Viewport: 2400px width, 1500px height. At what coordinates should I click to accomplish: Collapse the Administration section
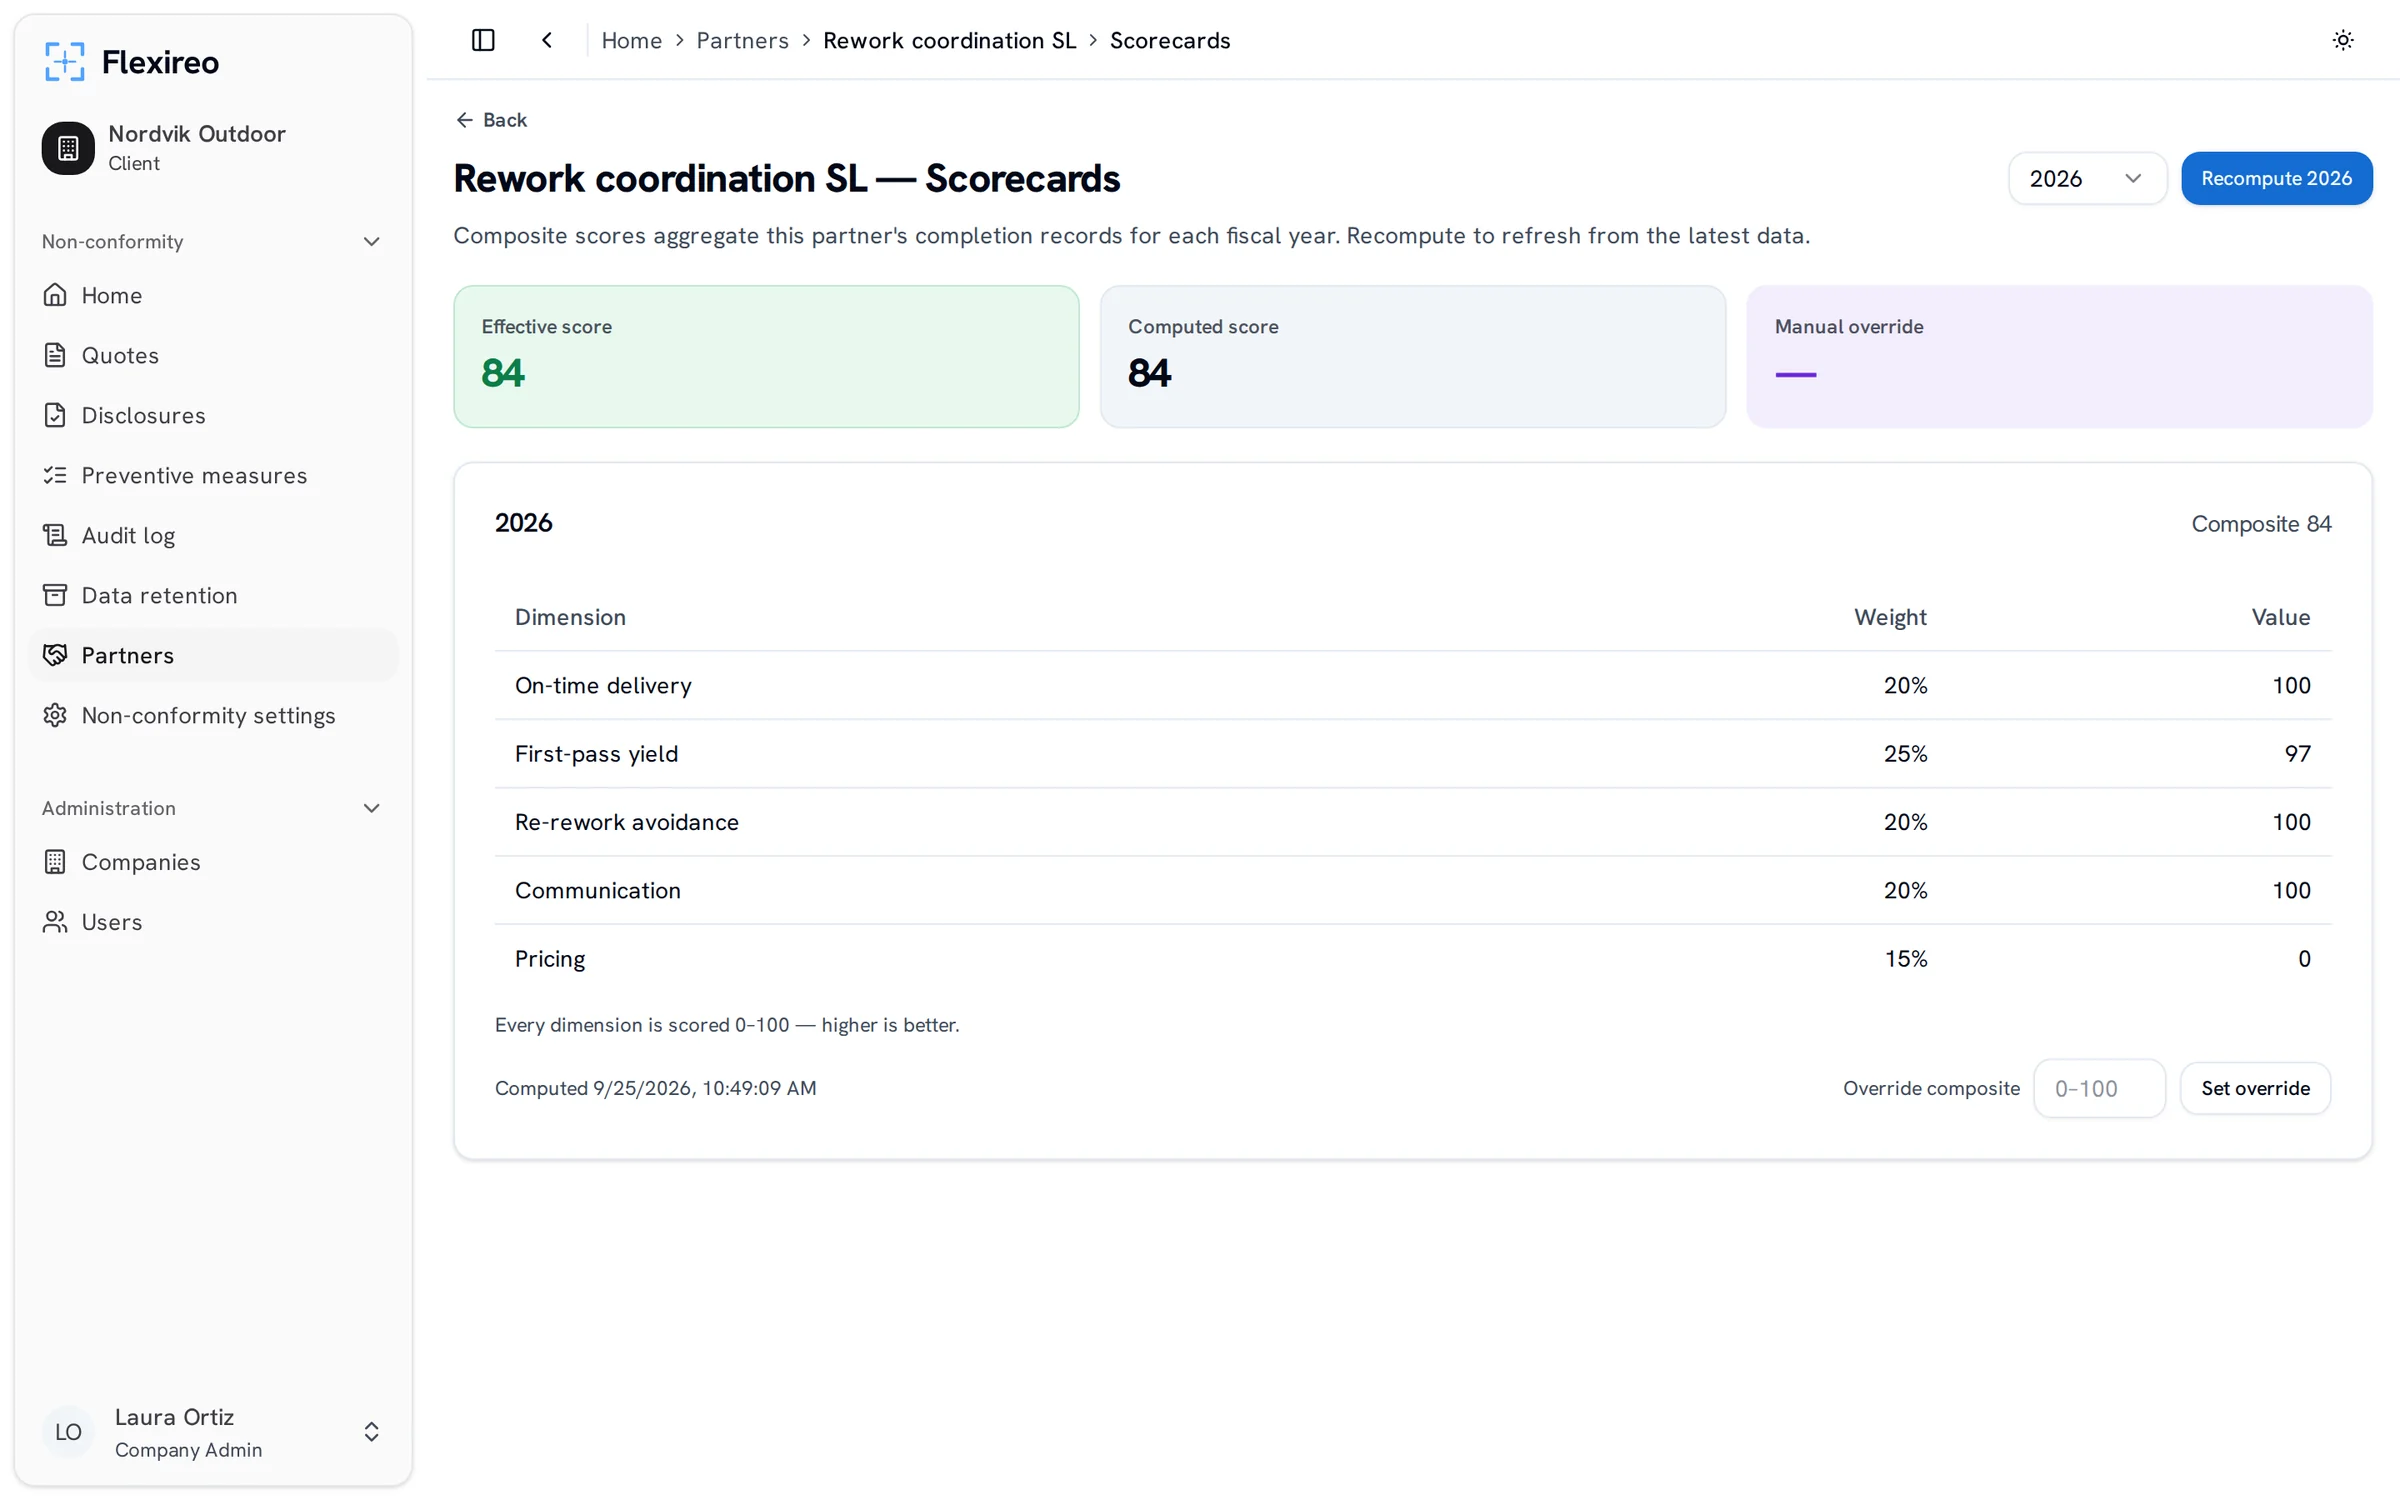(371, 808)
